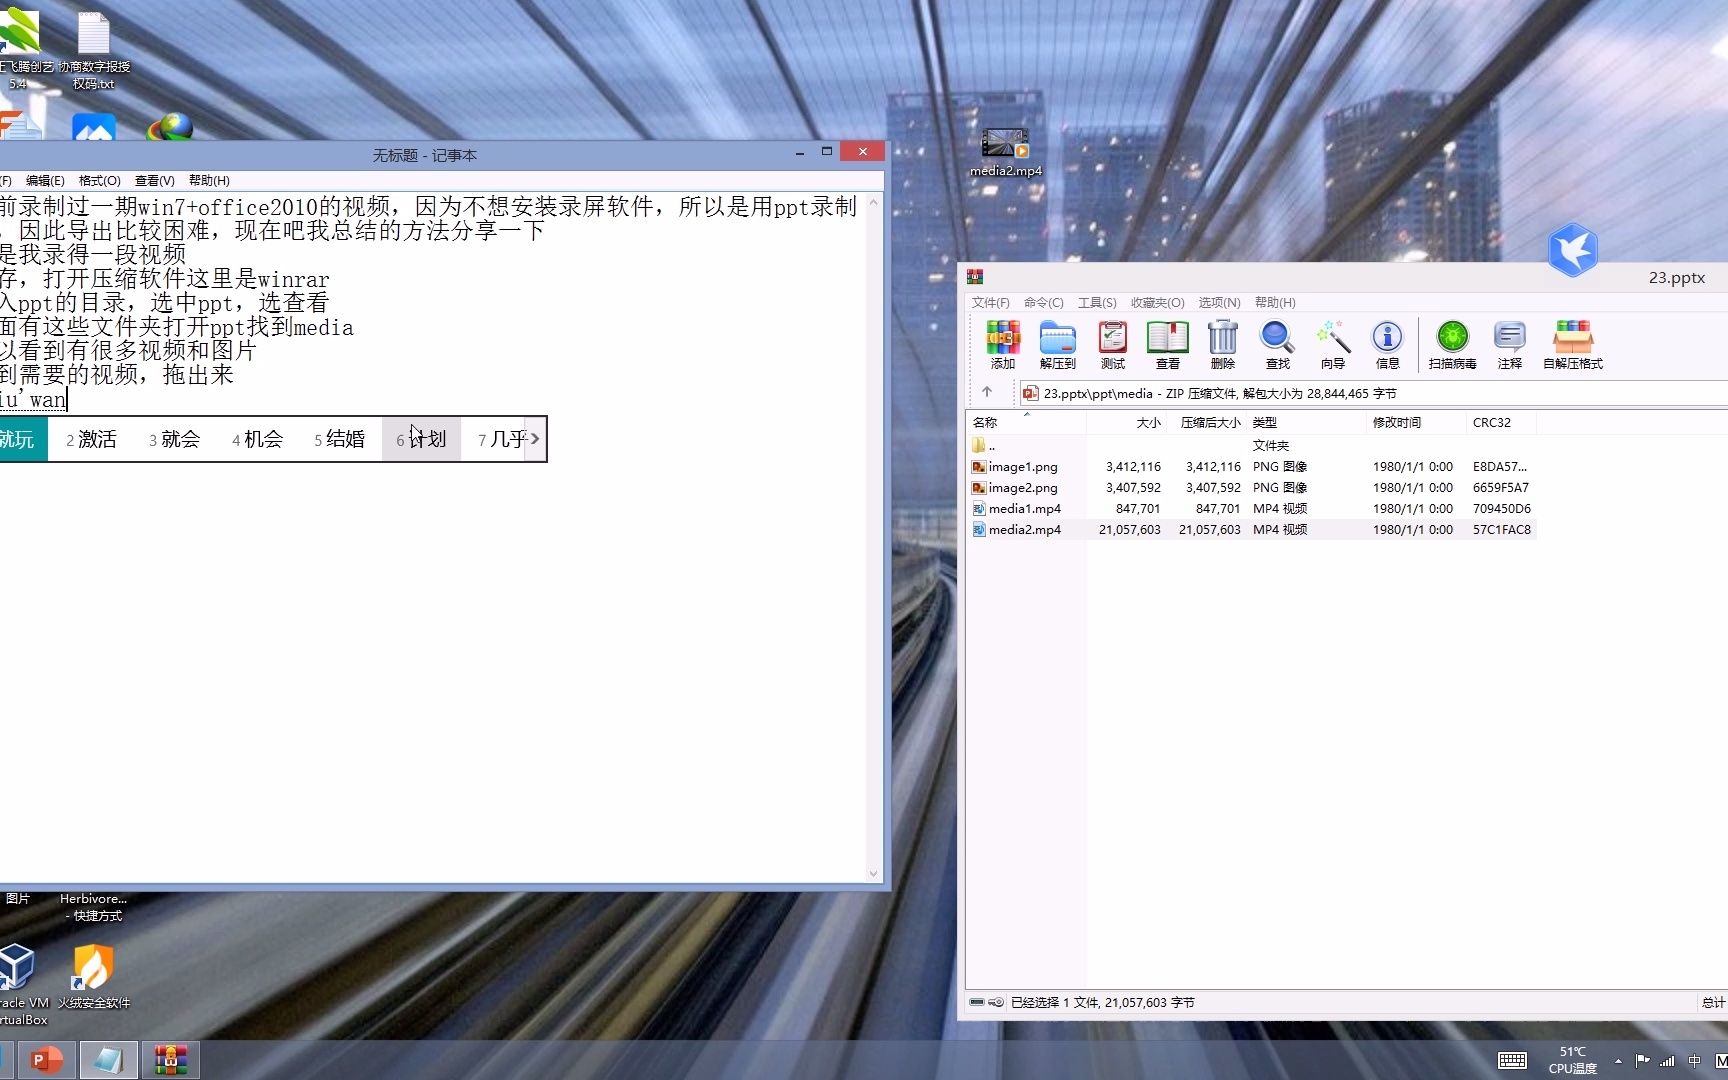Open Notepad 帮助(H) menu
1728x1080 pixels.
[209, 181]
